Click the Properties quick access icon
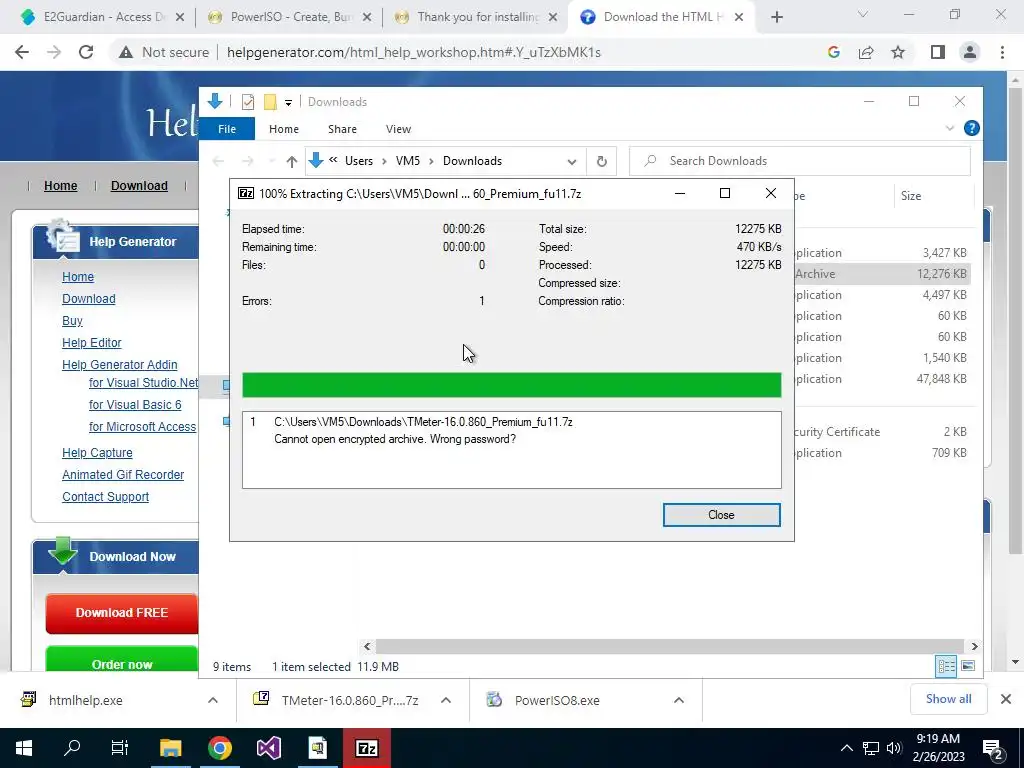 tap(248, 102)
